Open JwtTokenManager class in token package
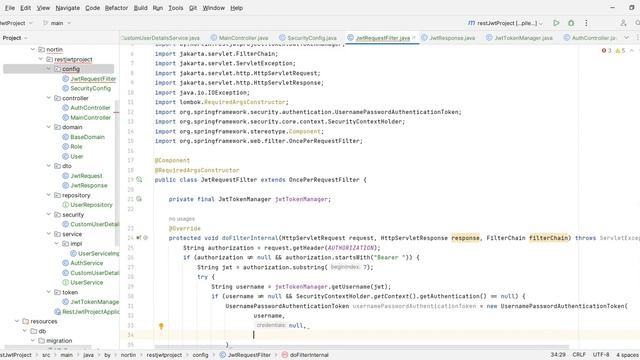 (94, 302)
